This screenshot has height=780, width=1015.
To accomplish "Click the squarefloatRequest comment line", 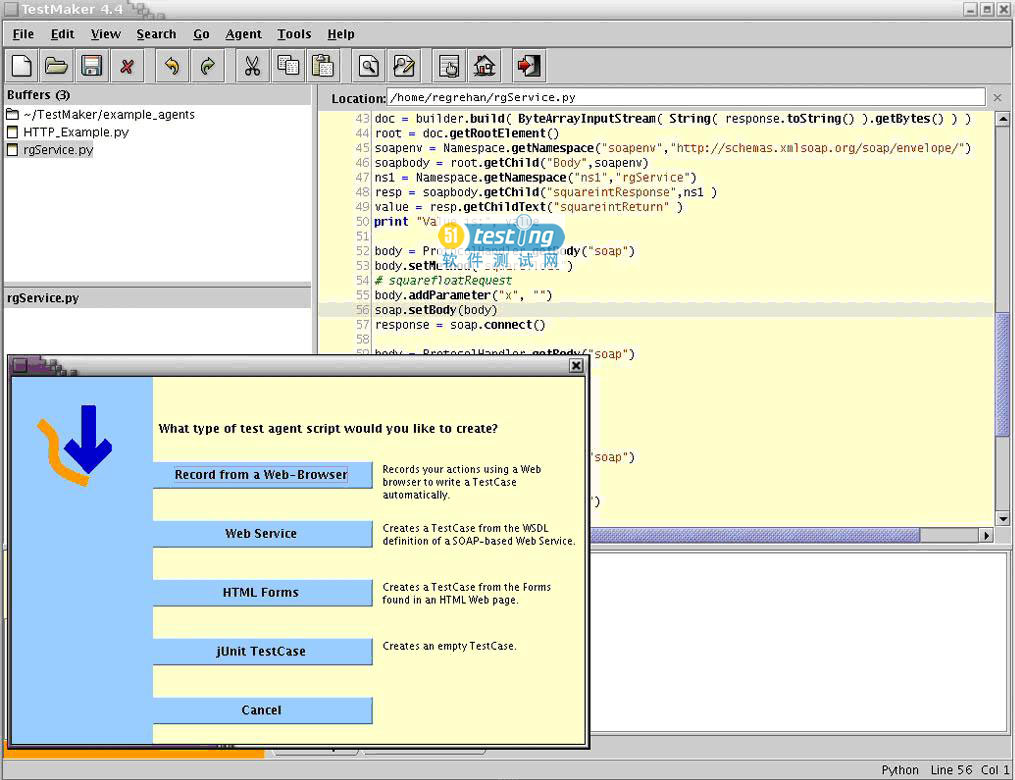I will (x=443, y=280).
